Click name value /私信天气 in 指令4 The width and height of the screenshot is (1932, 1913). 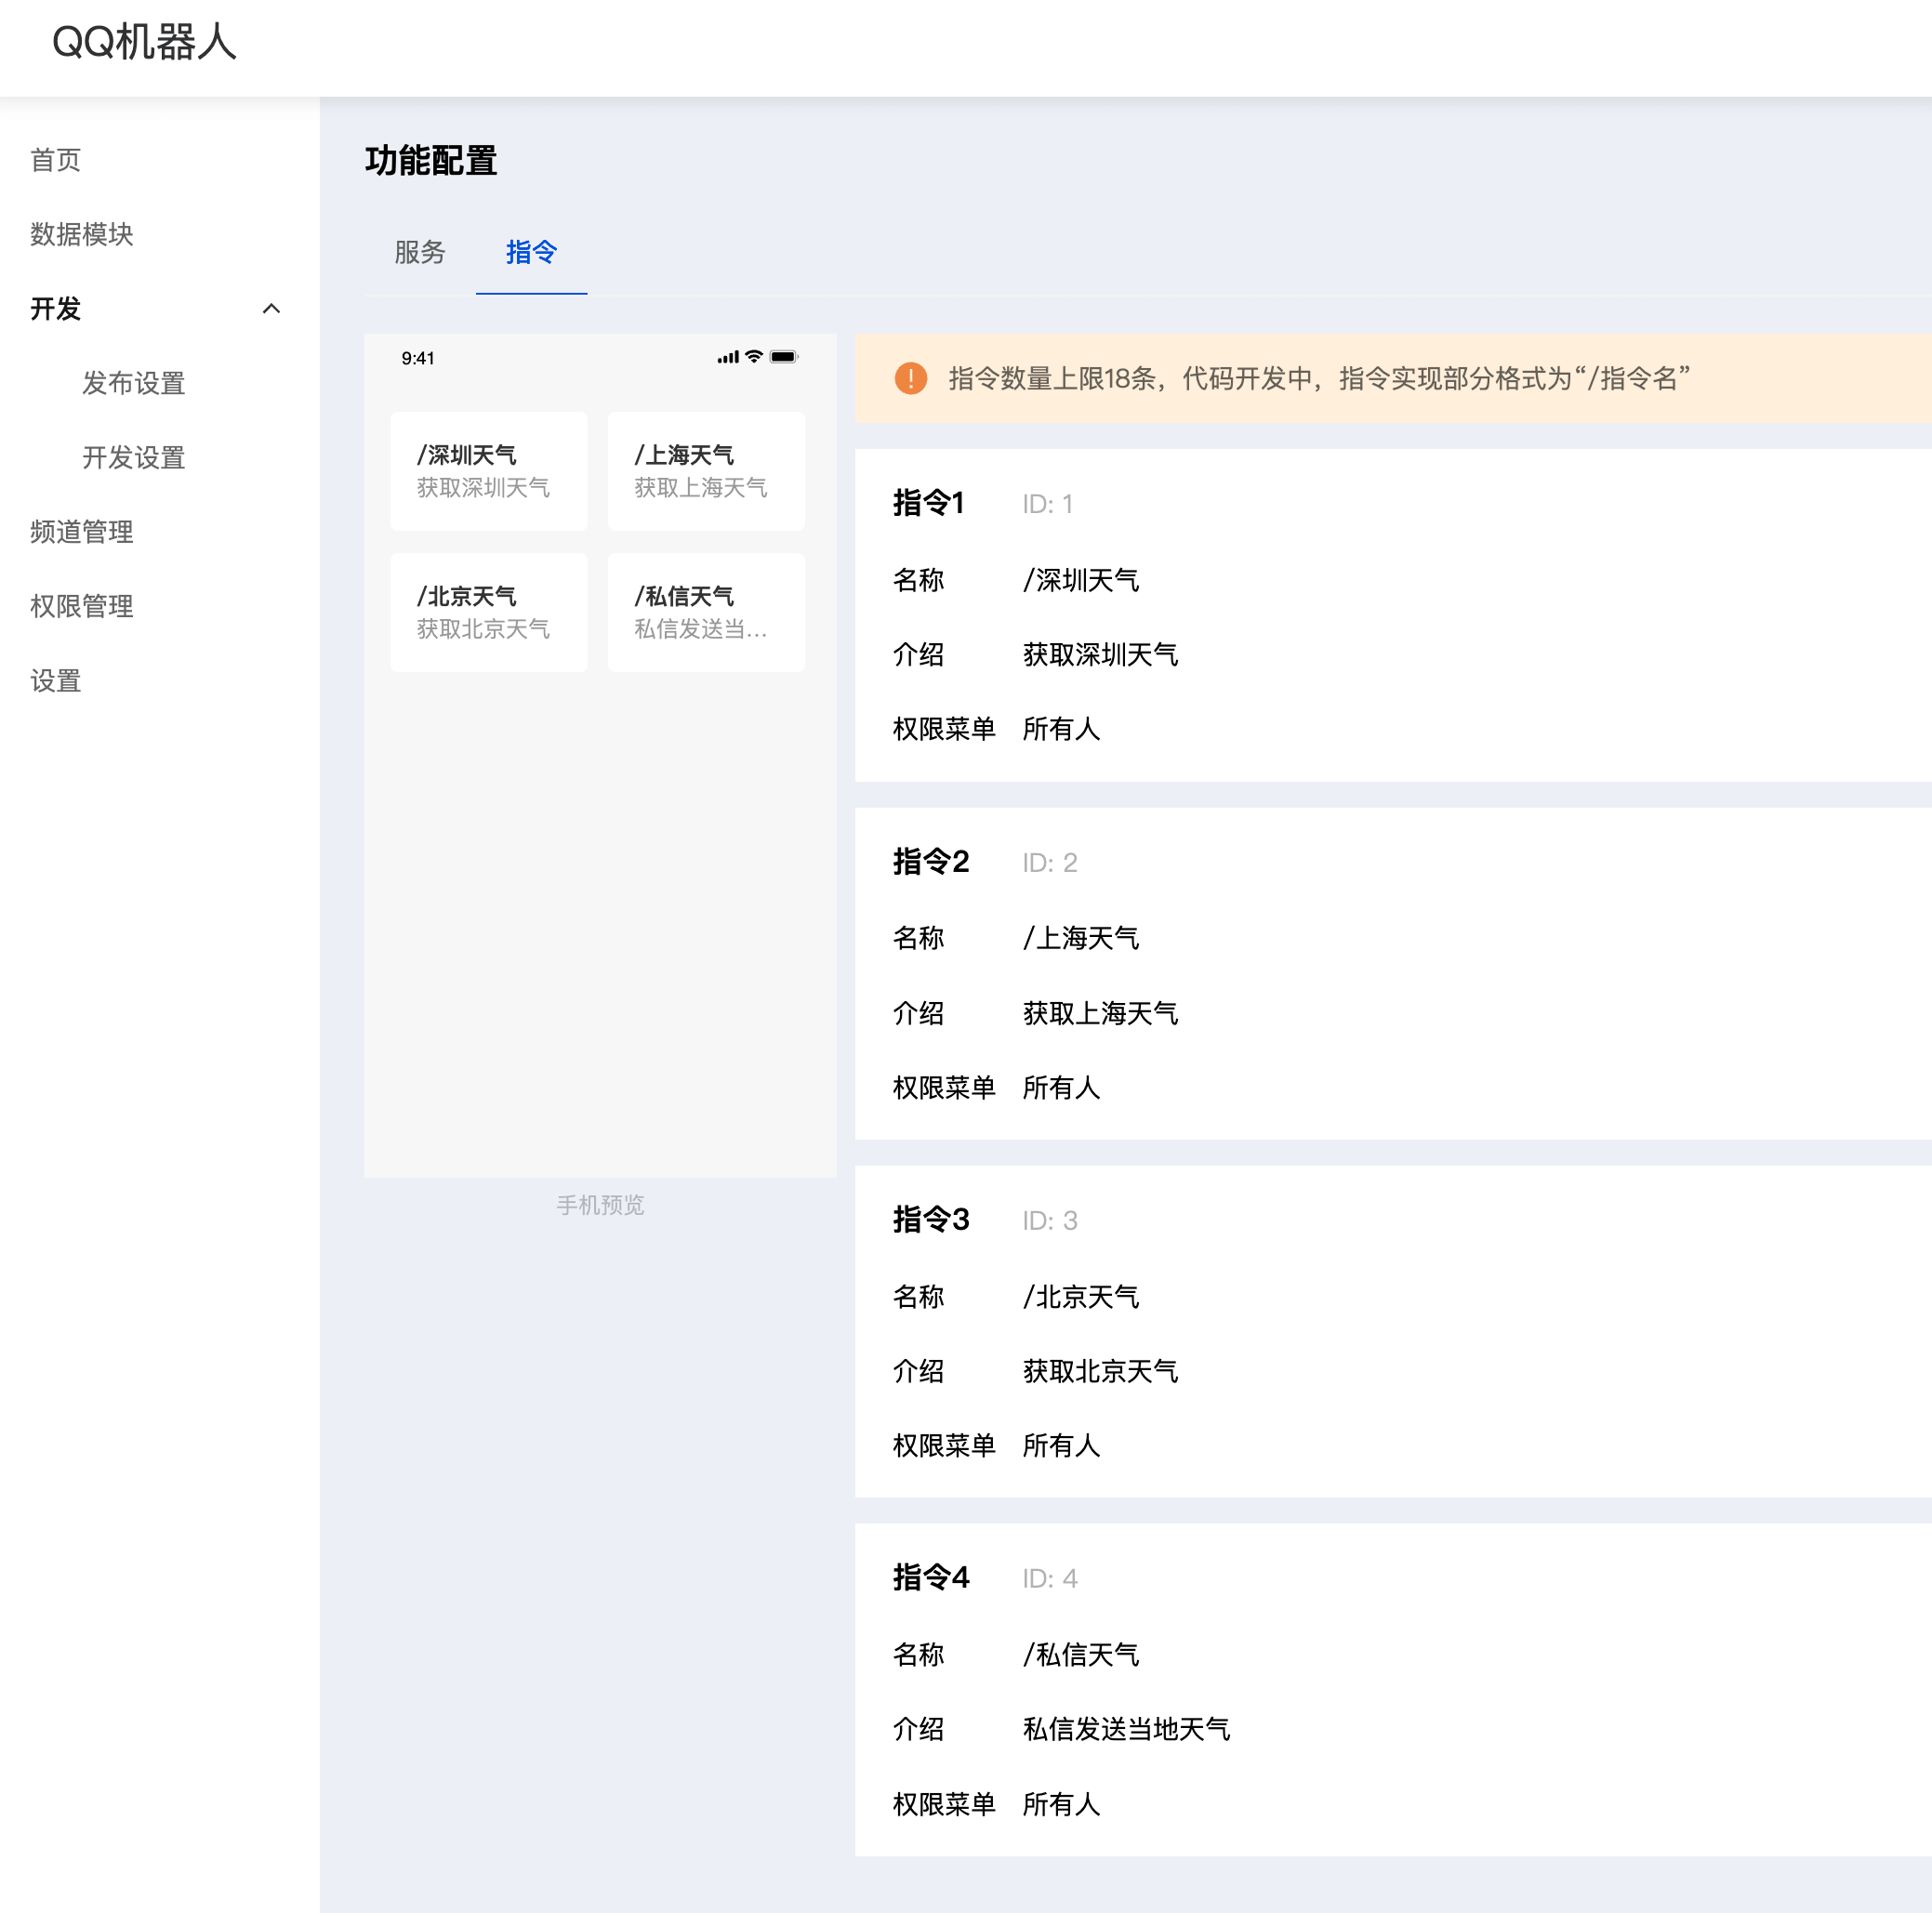click(1081, 1655)
